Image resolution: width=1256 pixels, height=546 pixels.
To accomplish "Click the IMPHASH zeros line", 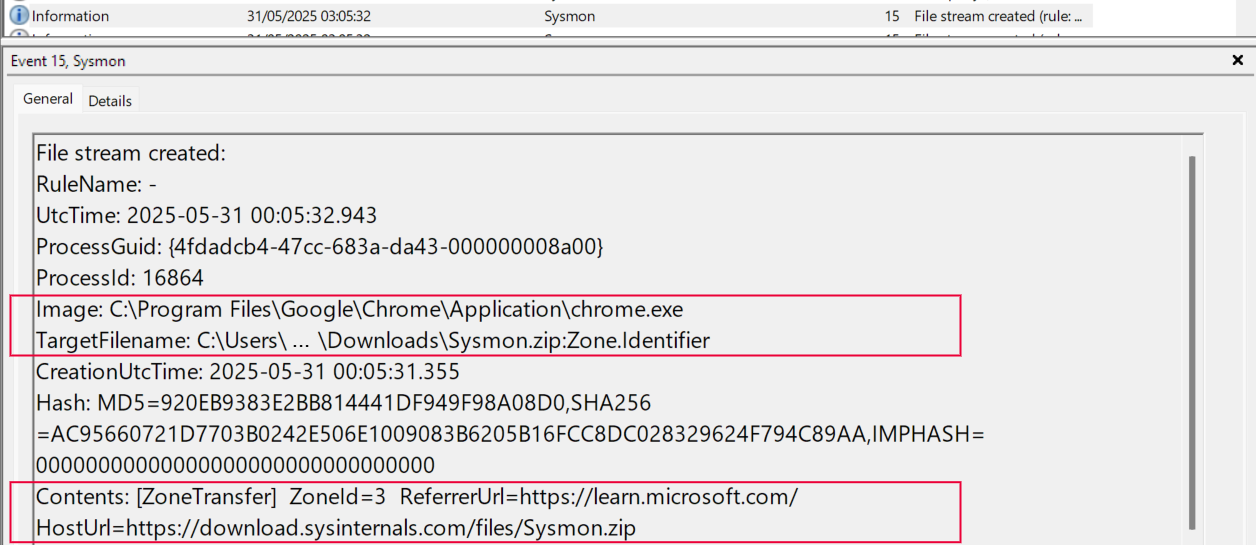I will pyautogui.click(x=235, y=465).
